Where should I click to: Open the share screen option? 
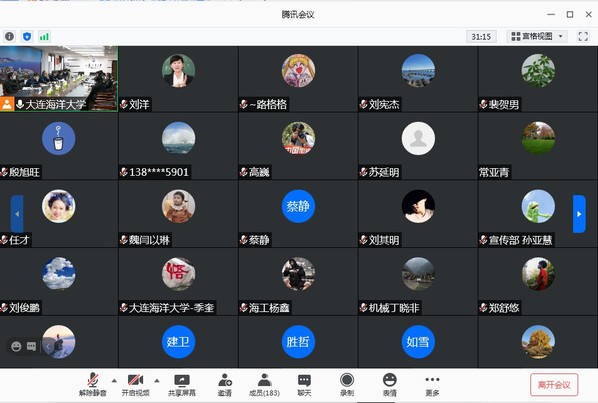click(x=182, y=385)
